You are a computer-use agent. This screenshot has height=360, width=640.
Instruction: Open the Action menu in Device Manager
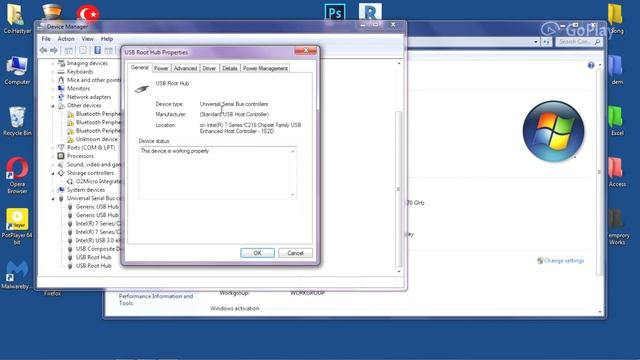[x=66, y=39]
